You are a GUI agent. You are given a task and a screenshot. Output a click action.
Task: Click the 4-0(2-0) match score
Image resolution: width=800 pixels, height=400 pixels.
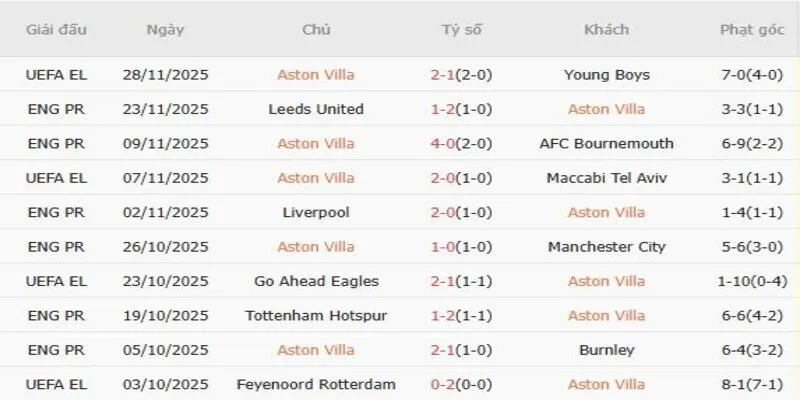point(461,144)
